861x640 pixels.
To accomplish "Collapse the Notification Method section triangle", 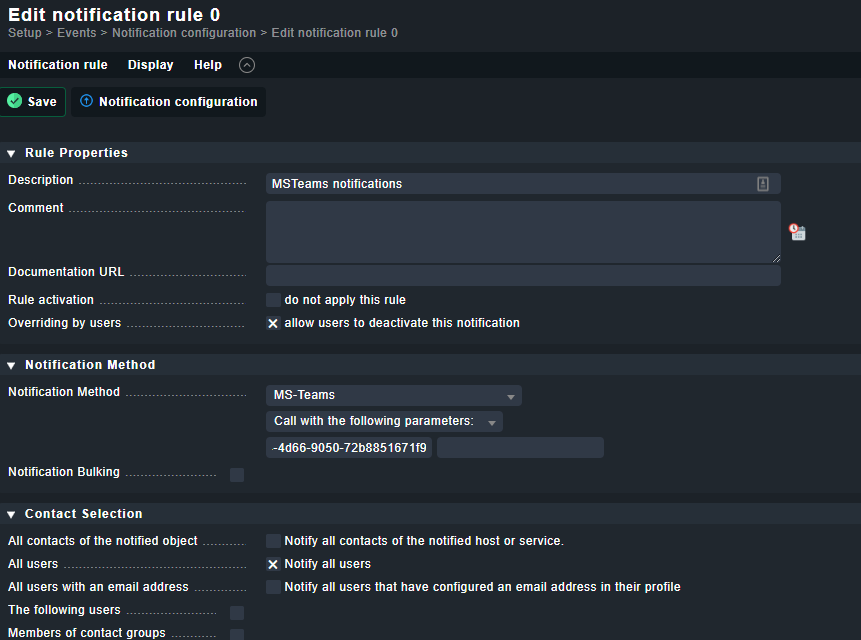I will pyautogui.click(x=11, y=365).
